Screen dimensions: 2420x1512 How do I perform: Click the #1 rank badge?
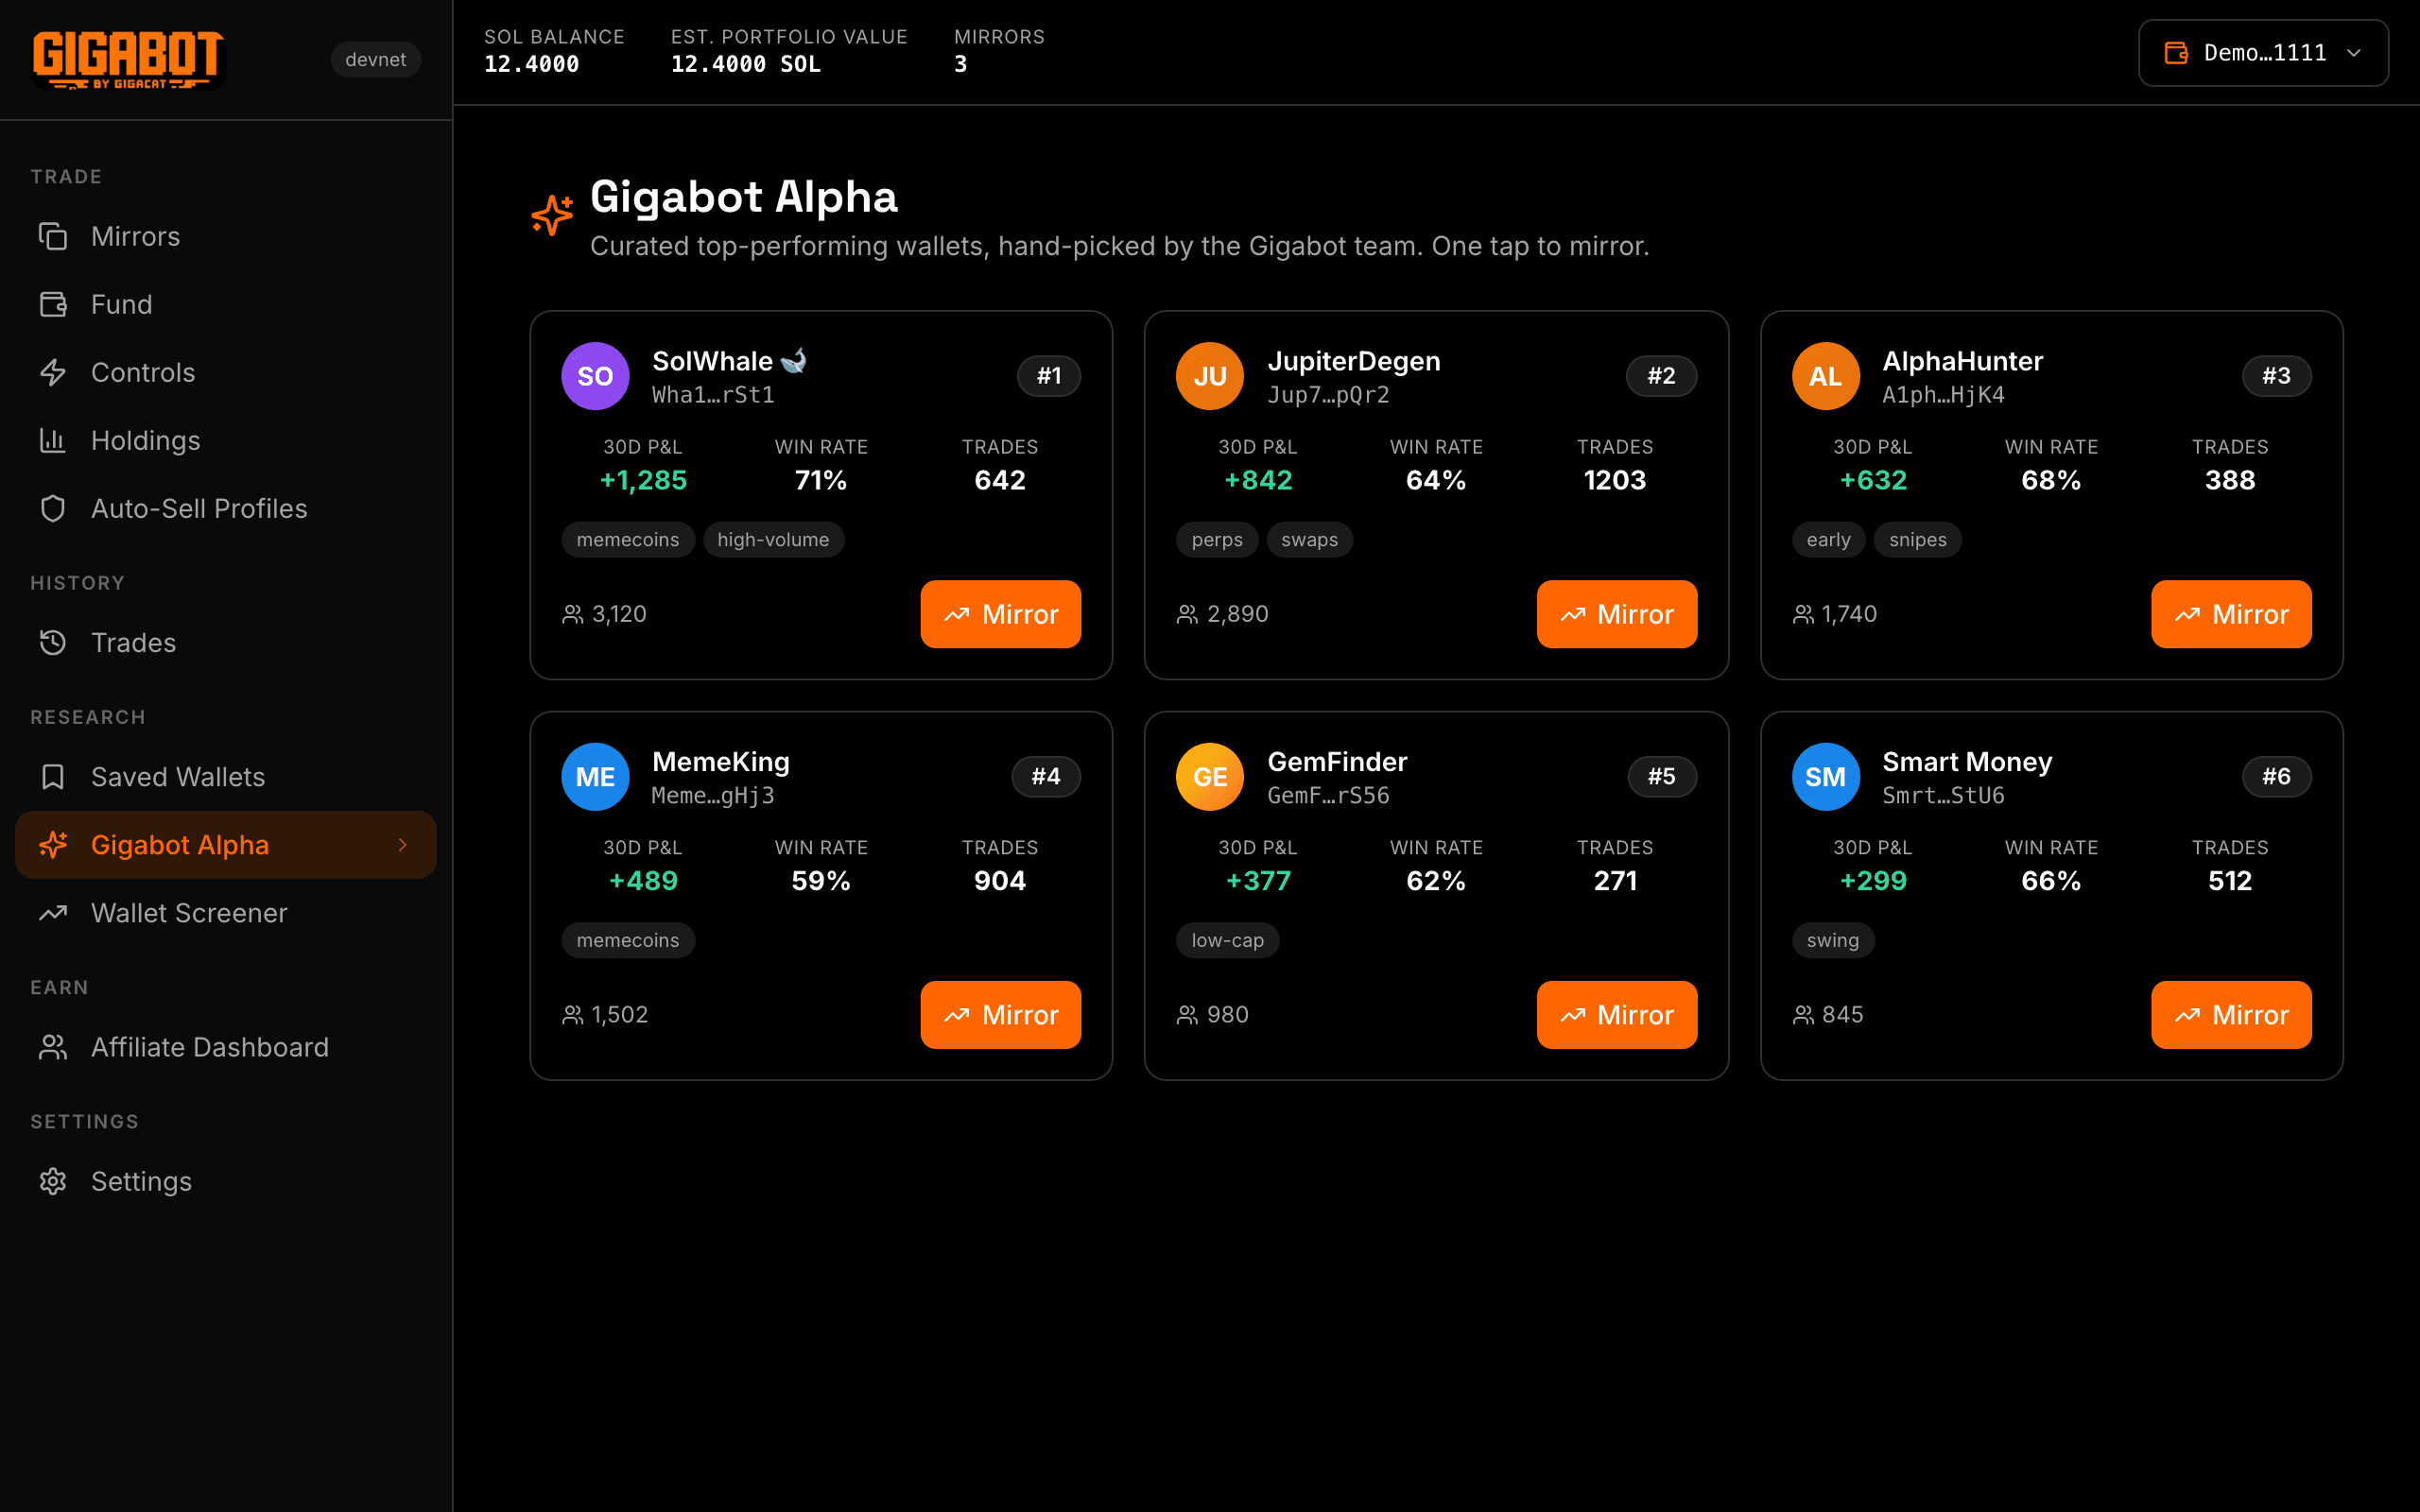1049,376
